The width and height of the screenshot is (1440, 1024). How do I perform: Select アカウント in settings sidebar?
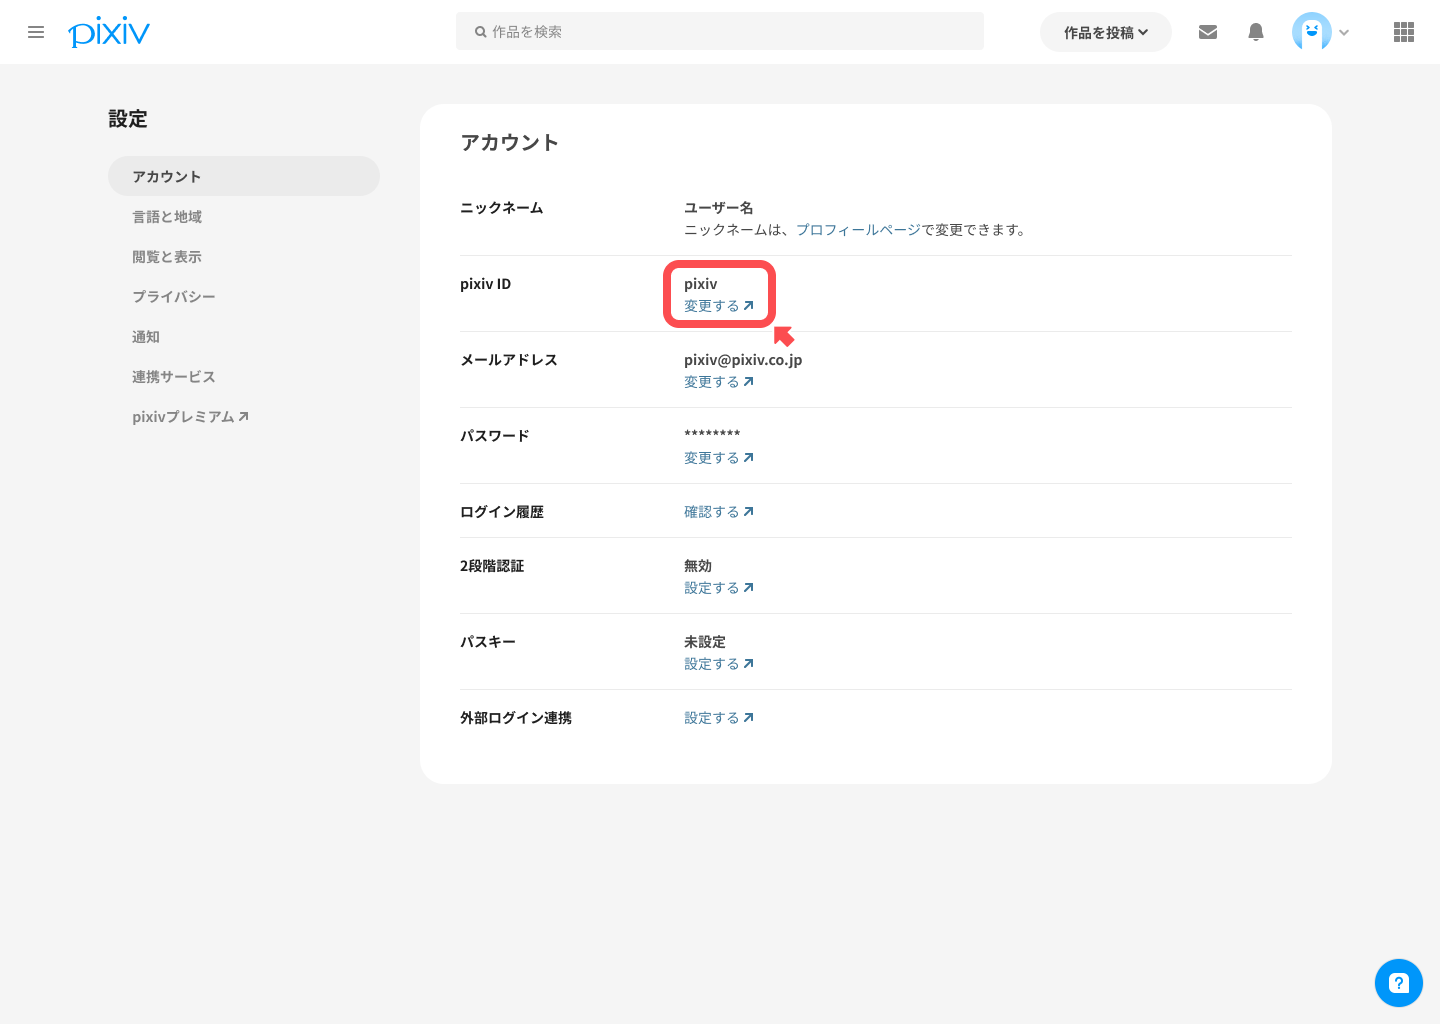(x=244, y=176)
